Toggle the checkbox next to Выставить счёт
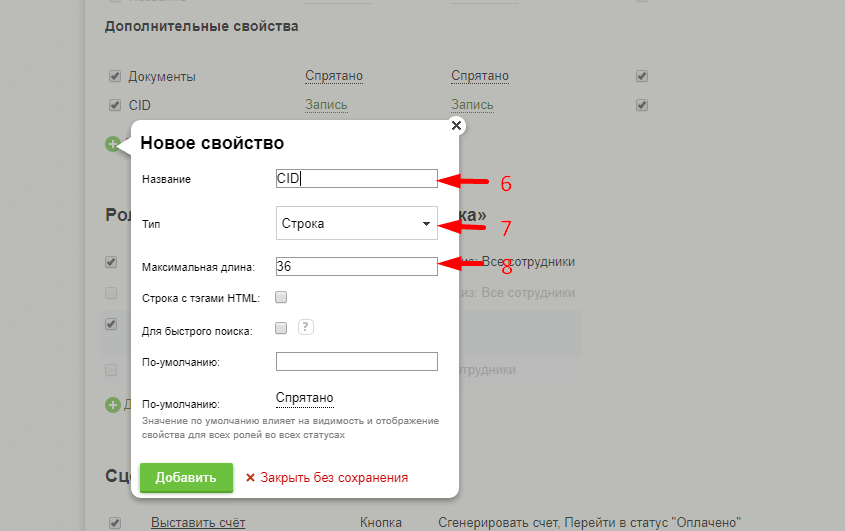Image resolution: width=845 pixels, height=531 pixels. tap(115, 522)
